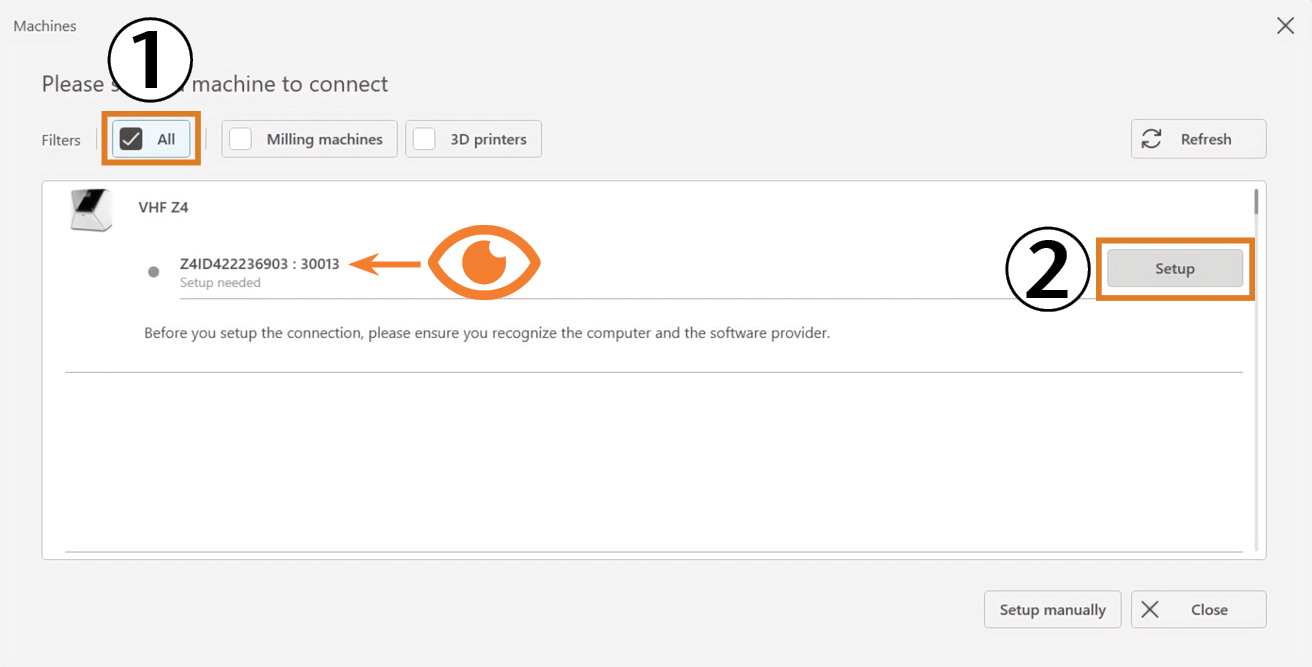
Task: Select machine entry Z4ID422236903 : 30013
Action: tap(259, 264)
